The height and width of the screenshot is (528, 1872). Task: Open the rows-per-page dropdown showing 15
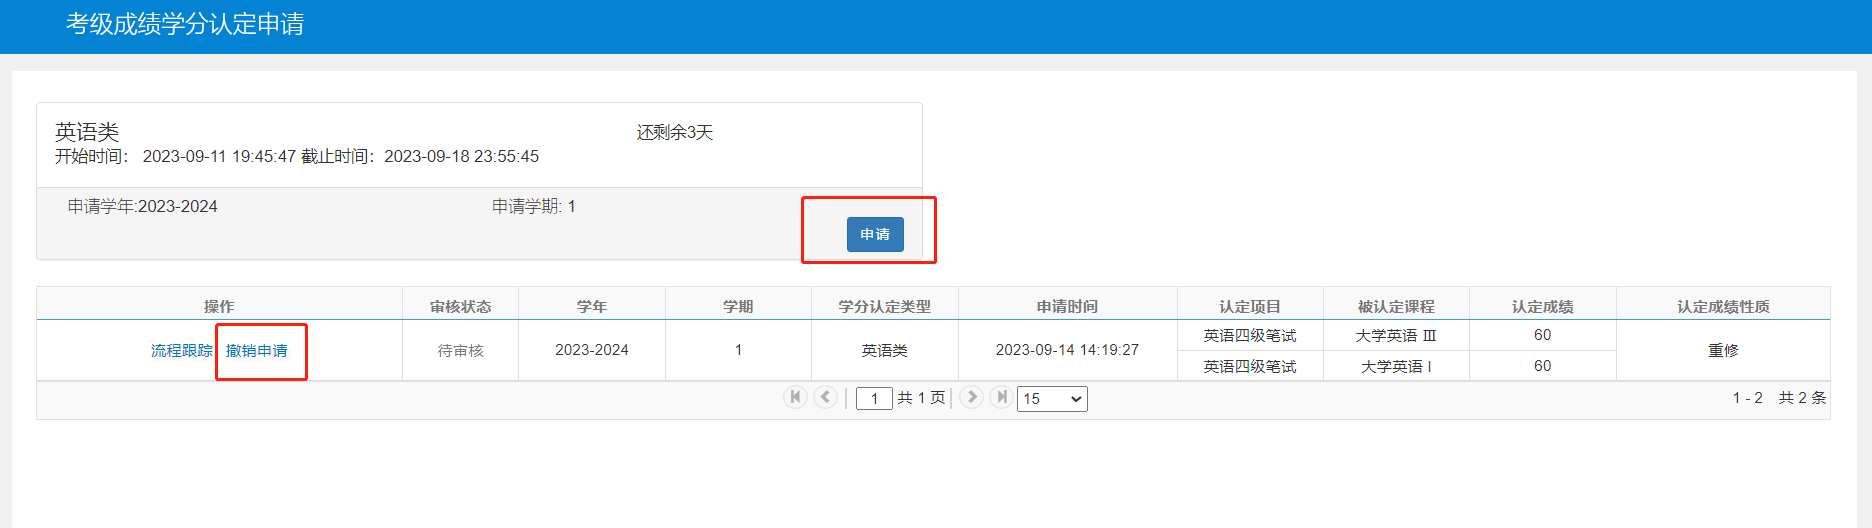pyautogui.click(x=1052, y=399)
